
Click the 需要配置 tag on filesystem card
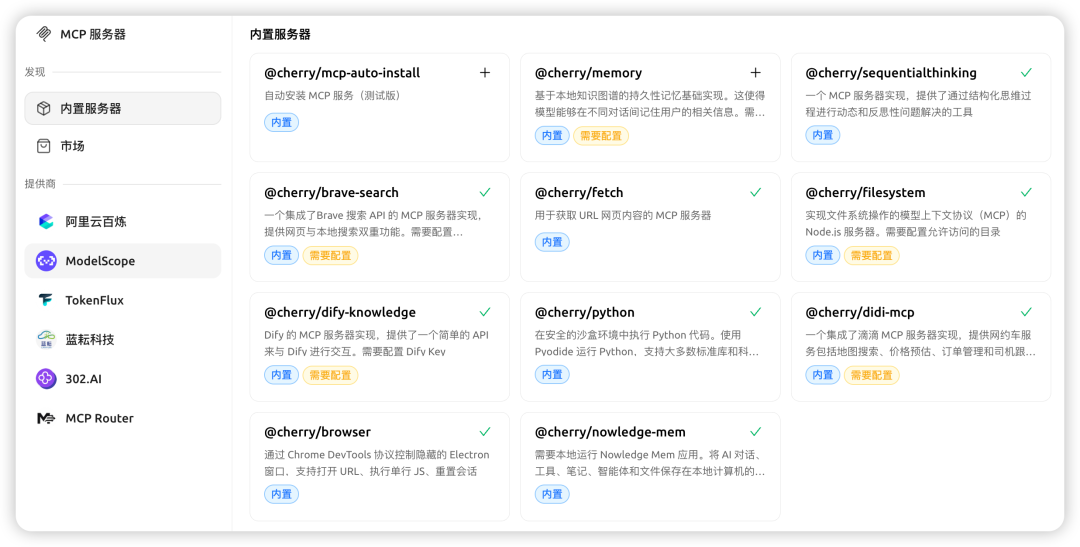(x=871, y=256)
